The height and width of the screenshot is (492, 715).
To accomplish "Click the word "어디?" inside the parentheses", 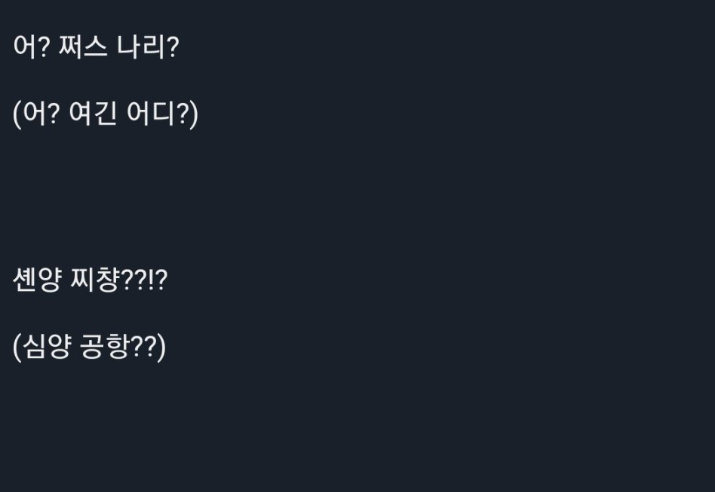I will pyautogui.click(x=157, y=113).
